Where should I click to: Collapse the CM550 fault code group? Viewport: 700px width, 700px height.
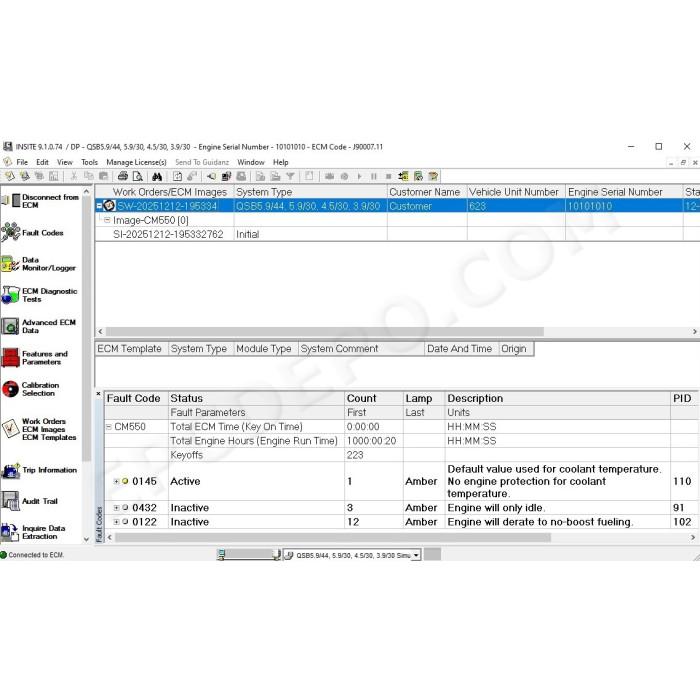tap(108, 427)
